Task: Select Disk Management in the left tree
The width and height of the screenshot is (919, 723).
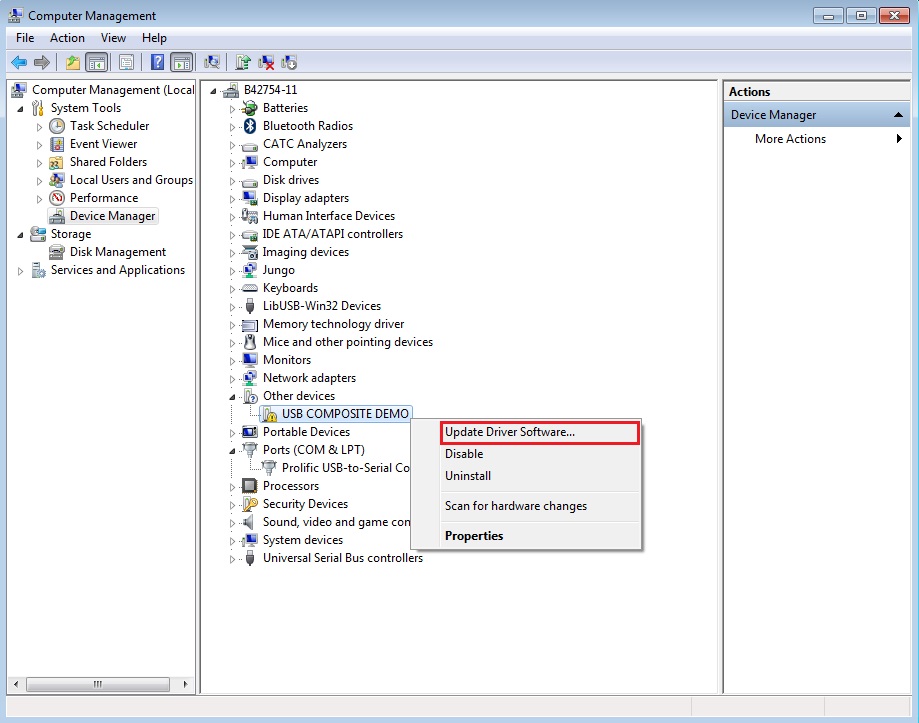Action: (x=117, y=252)
